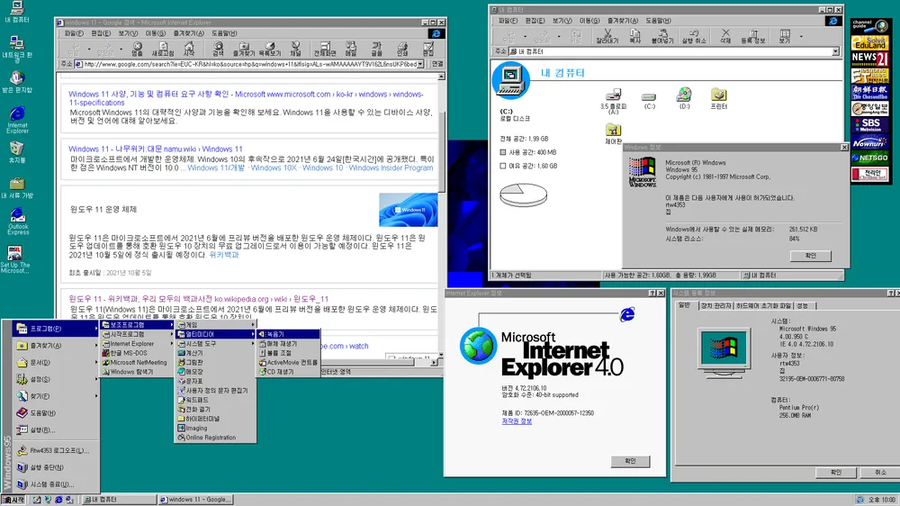Select the (C:) drive icon
This screenshot has width=900, height=506.
649,101
